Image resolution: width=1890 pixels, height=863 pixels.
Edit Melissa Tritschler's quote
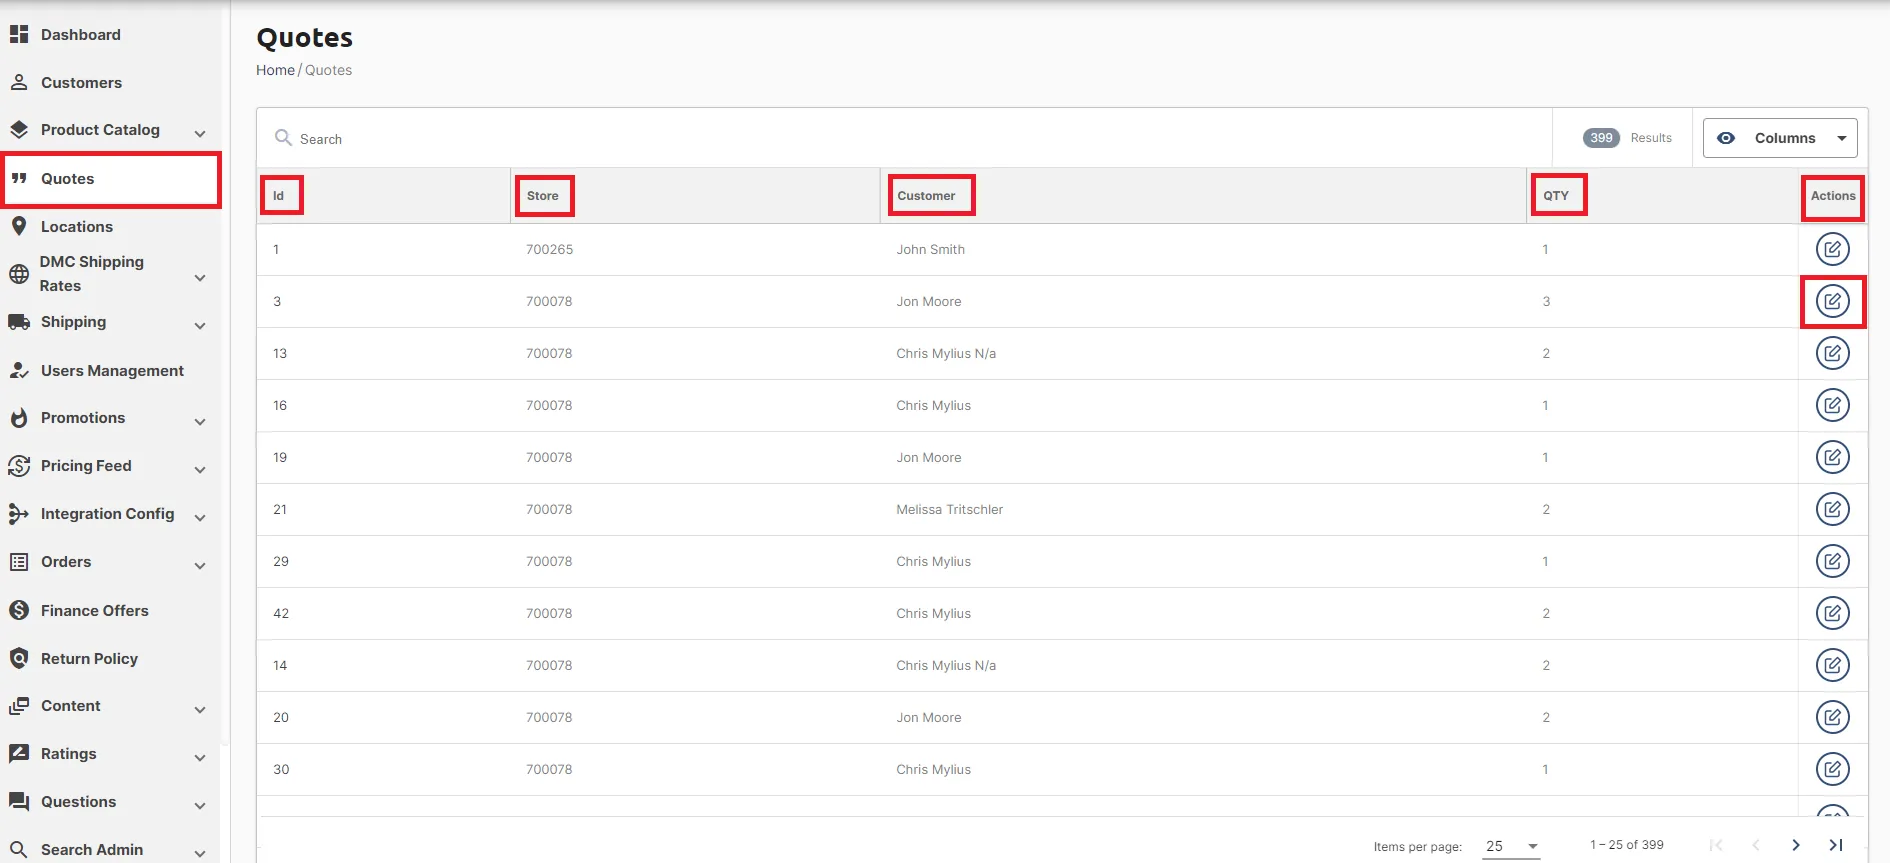click(x=1832, y=509)
